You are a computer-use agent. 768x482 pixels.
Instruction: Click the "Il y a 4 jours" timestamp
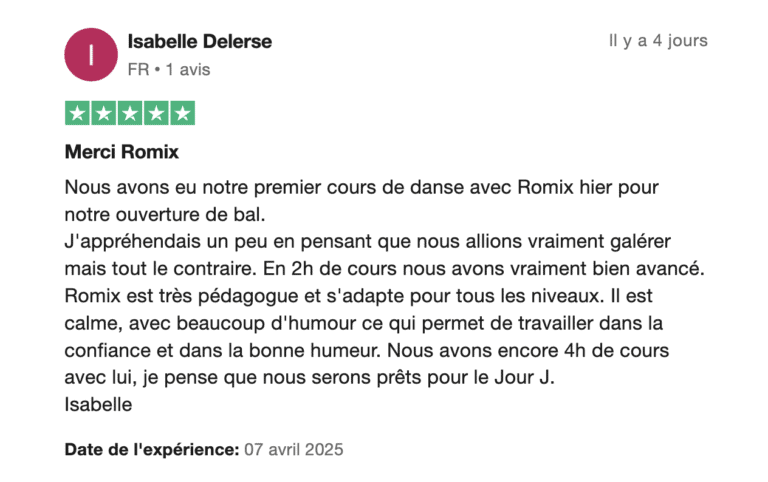658,41
